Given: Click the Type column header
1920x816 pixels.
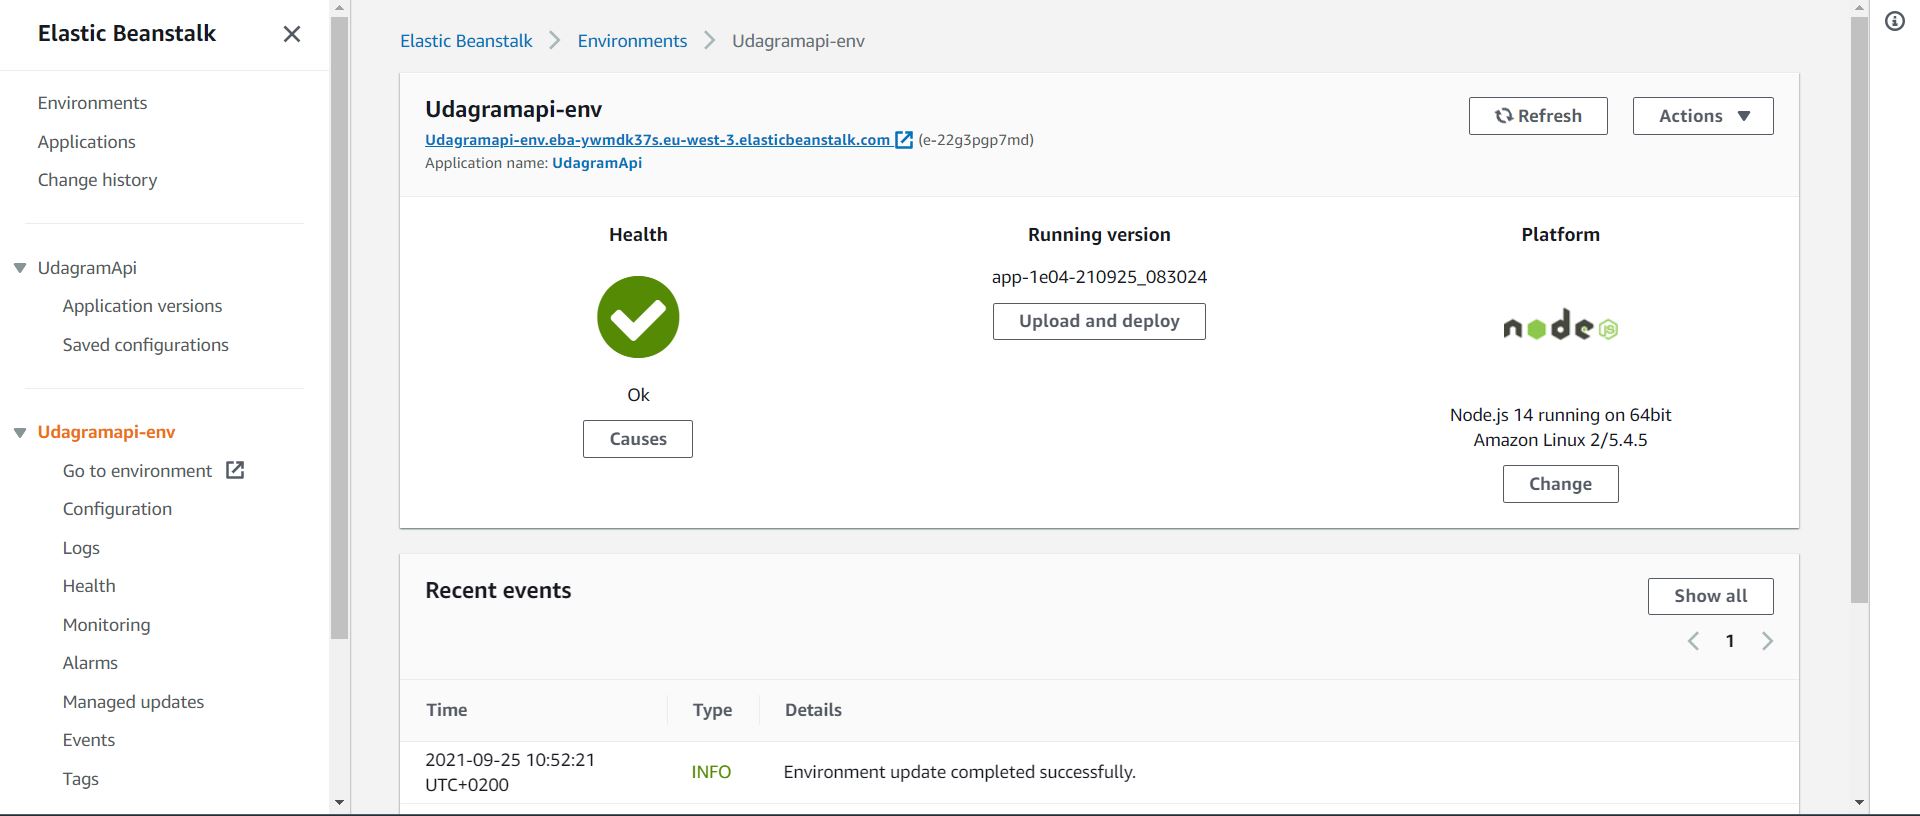Looking at the screenshot, I should (712, 710).
